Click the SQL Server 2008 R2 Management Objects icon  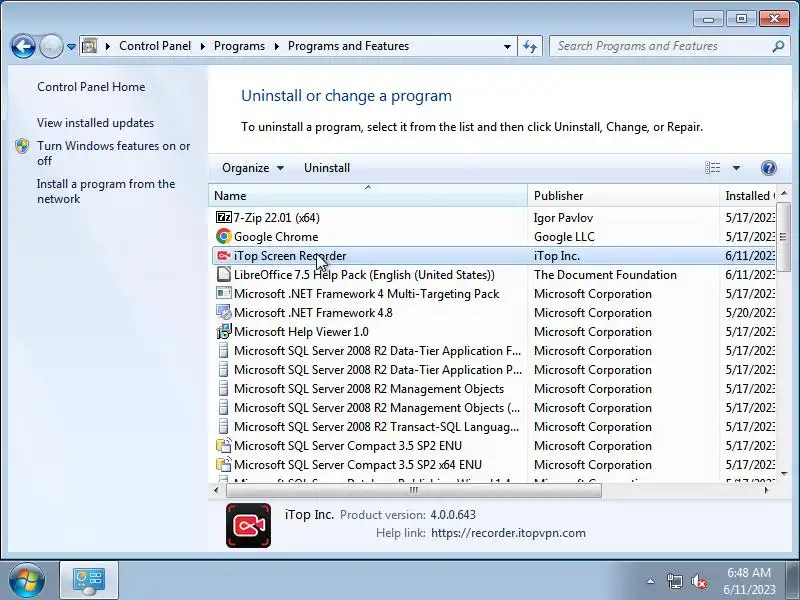pyautogui.click(x=223, y=388)
